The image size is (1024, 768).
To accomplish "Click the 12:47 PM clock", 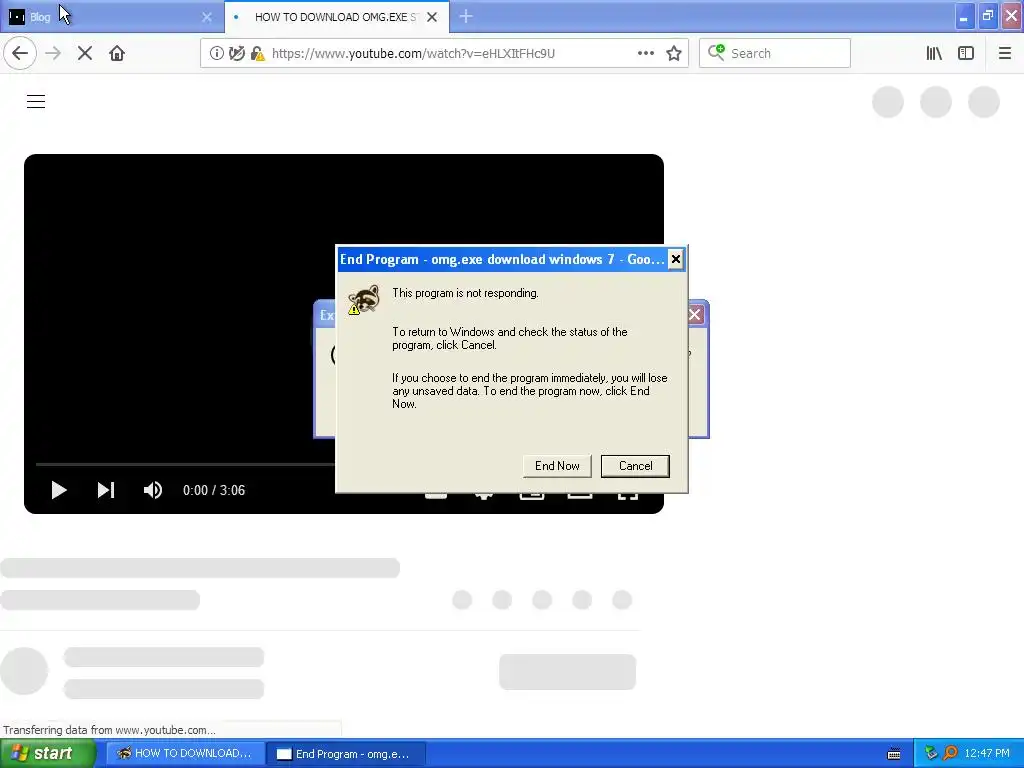I will (x=987, y=754).
